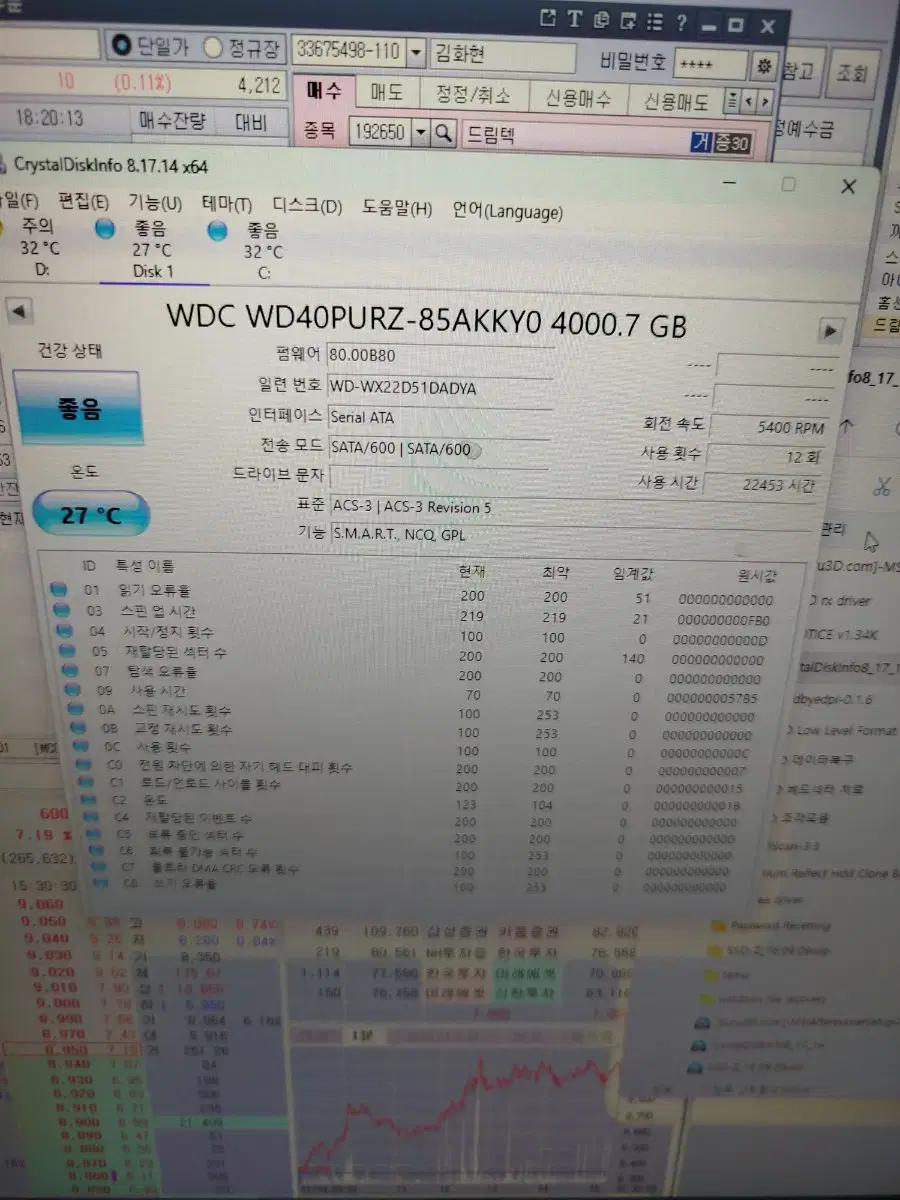The height and width of the screenshot is (1200, 900).
Task: Switch to the 매수 buy tab
Action: 324,92
